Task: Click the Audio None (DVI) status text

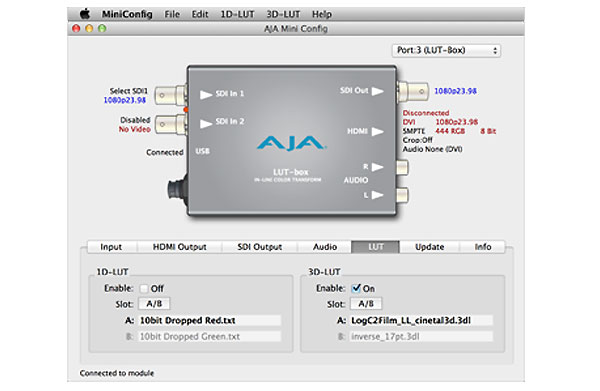Action: pyautogui.click(x=432, y=149)
